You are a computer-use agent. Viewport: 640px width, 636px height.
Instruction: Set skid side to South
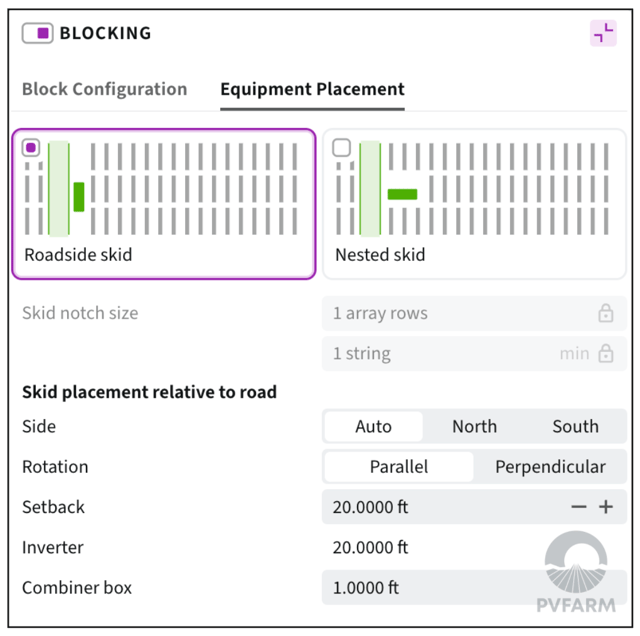575,427
